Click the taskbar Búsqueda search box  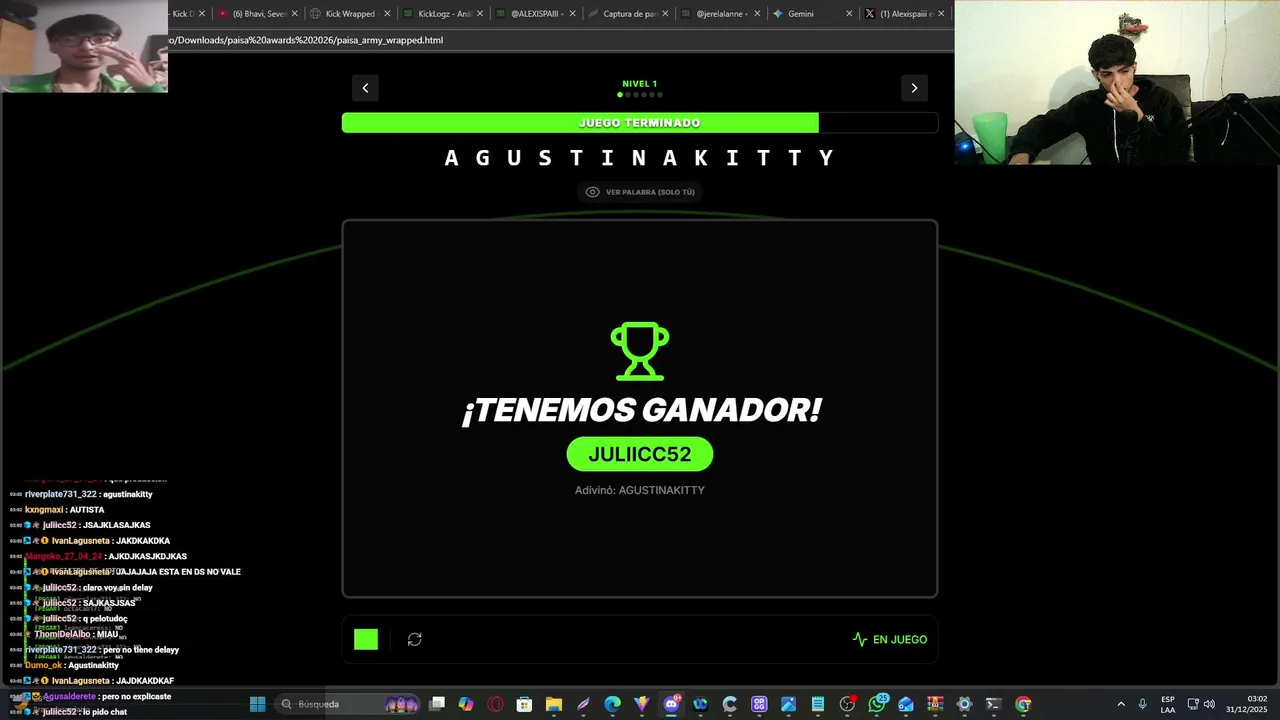(347, 704)
